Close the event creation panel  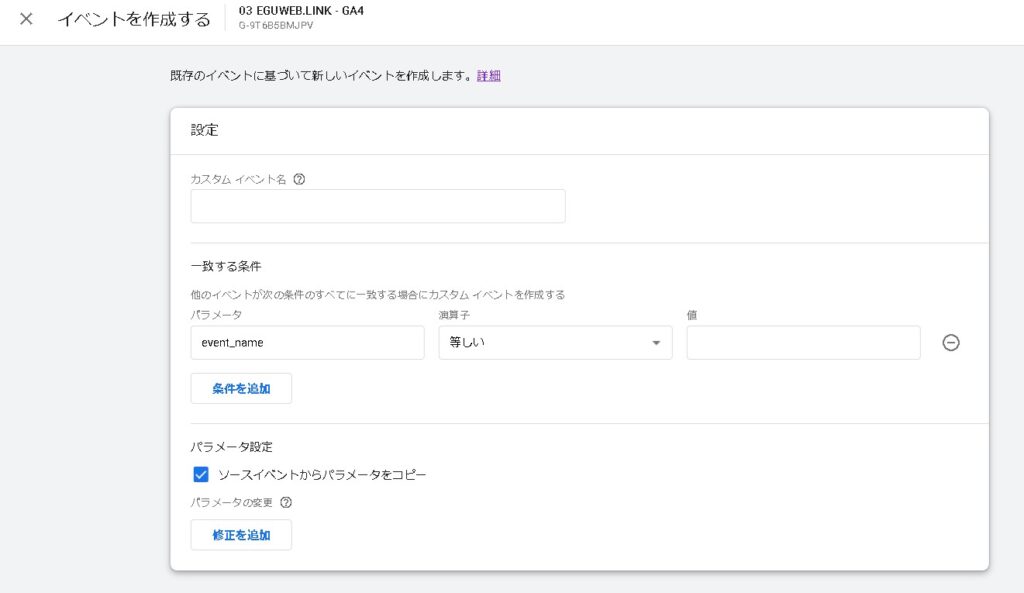pos(26,19)
